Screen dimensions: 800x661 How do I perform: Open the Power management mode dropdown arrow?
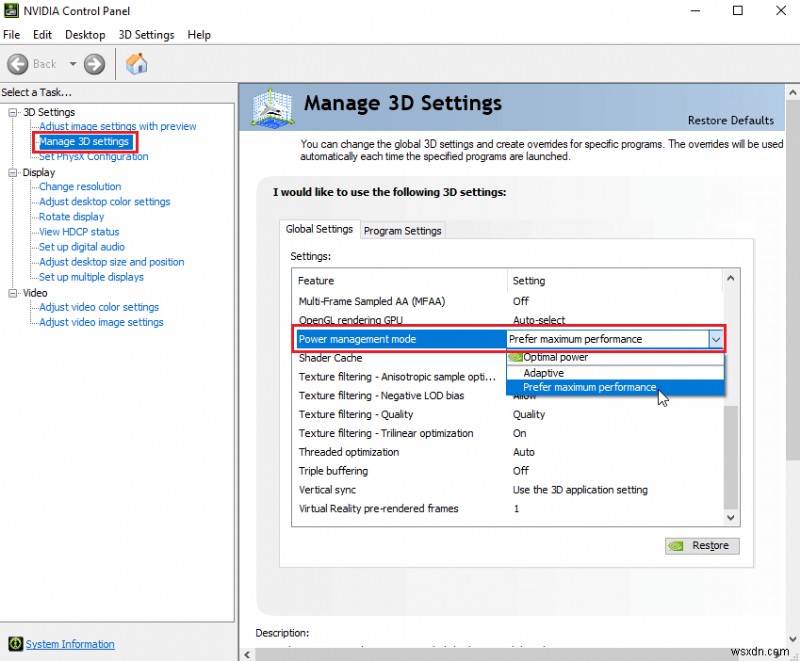click(x=716, y=339)
